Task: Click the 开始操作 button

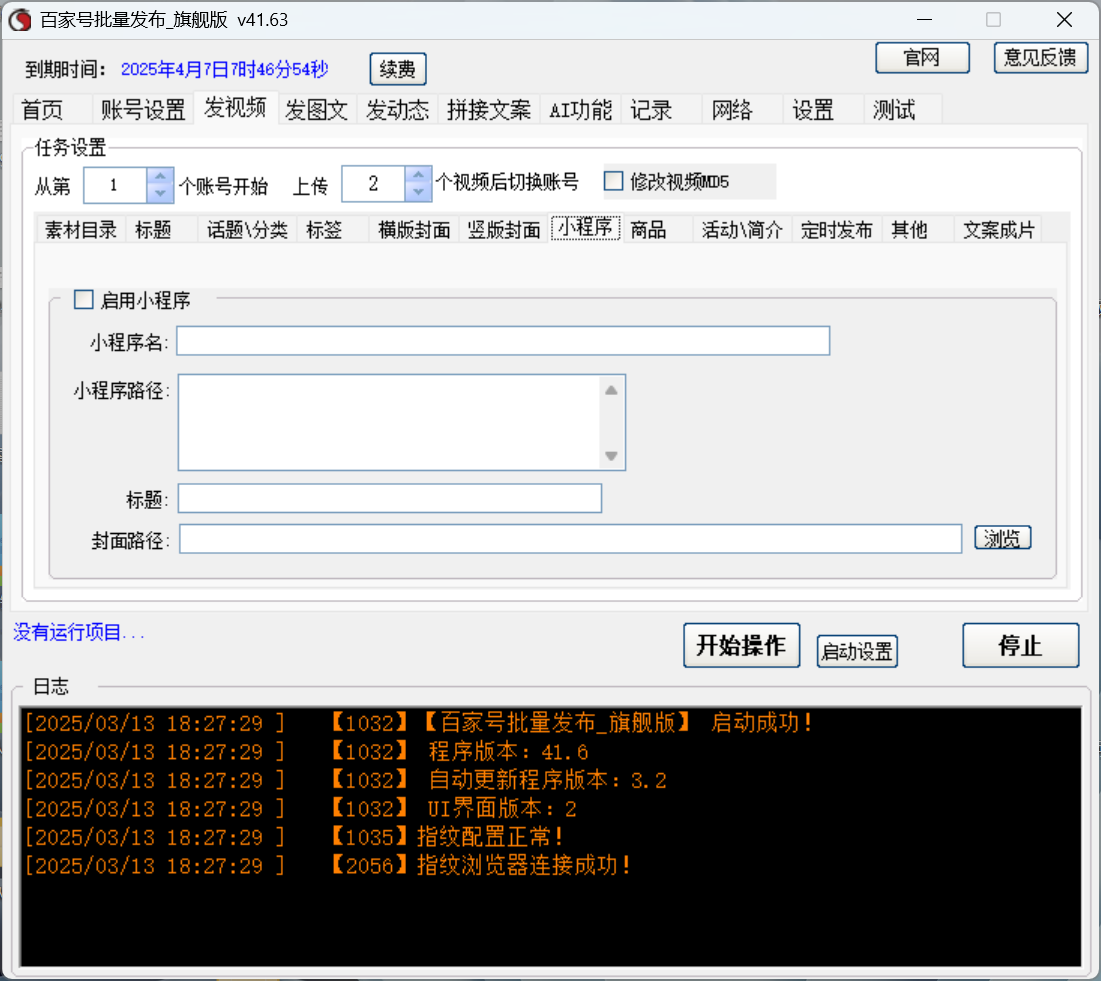Action: click(x=741, y=645)
